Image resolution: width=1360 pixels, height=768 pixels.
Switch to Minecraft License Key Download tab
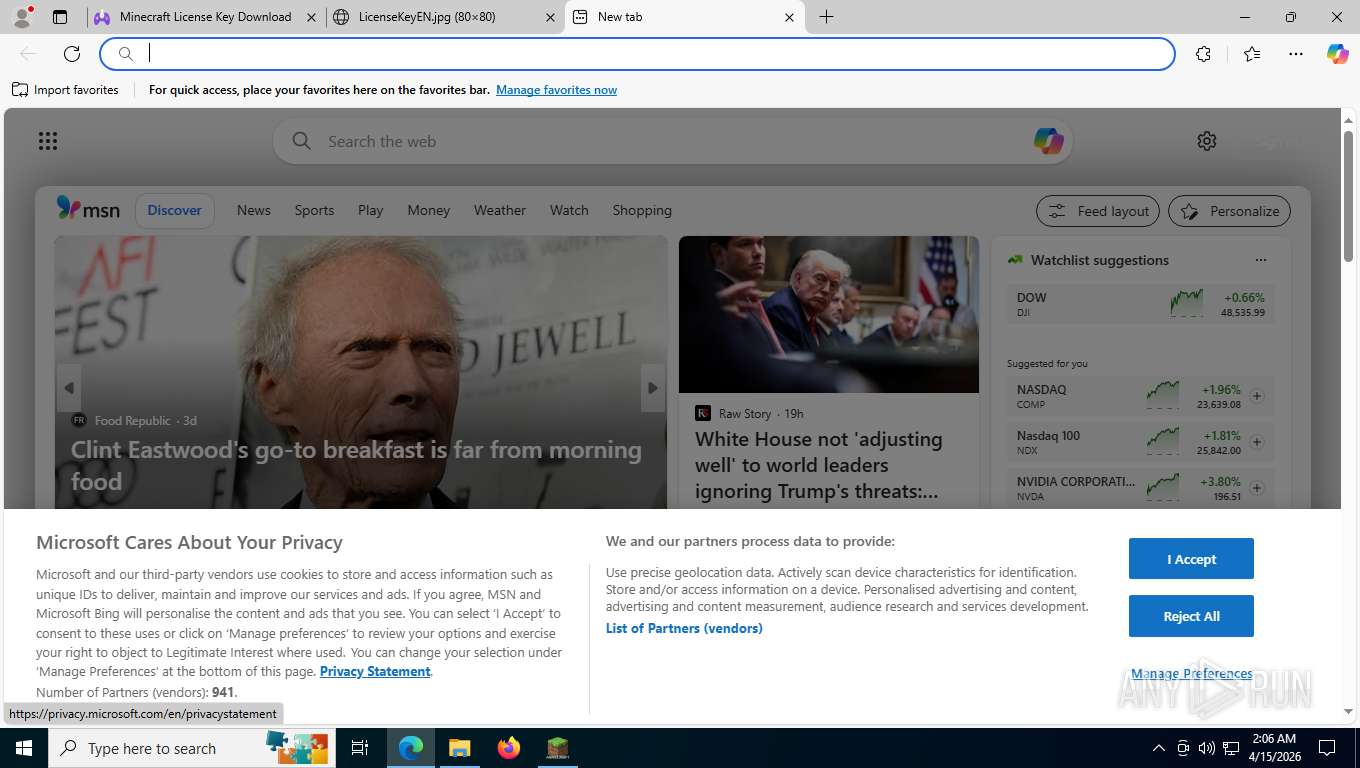click(205, 17)
